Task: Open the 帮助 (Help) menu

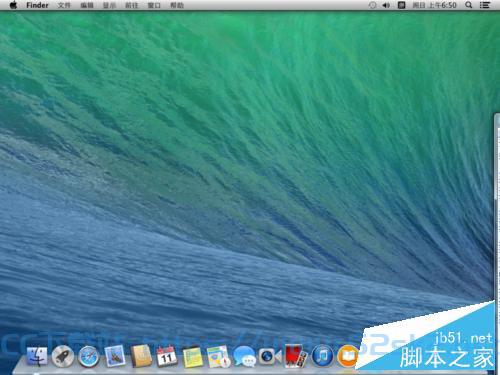Action: click(x=177, y=5)
